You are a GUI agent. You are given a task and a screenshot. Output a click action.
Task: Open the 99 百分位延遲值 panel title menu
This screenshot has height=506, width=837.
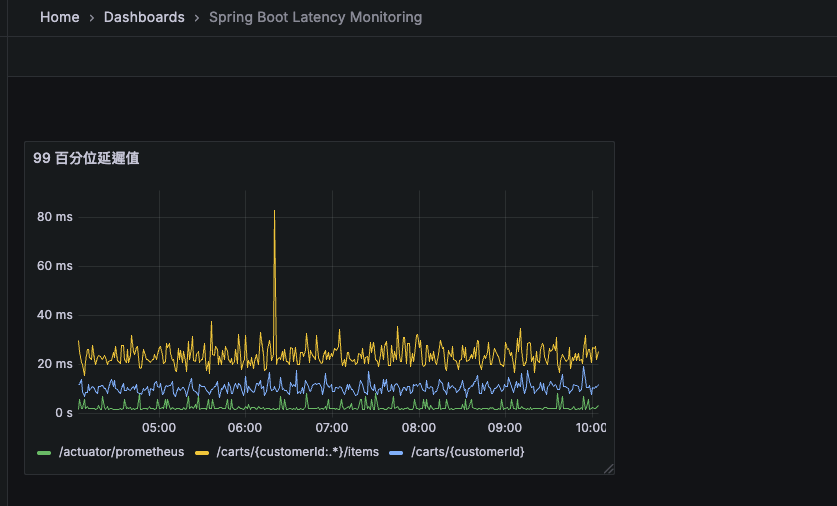[x=86, y=158]
